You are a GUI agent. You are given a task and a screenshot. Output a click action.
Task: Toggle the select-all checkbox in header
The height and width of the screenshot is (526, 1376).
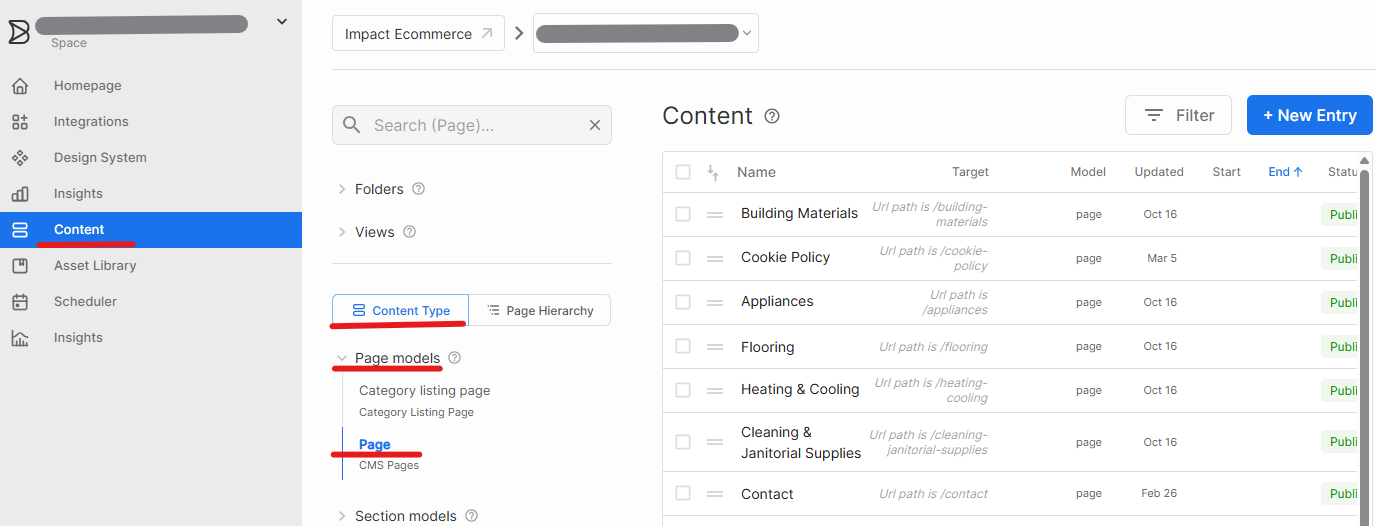coord(683,172)
